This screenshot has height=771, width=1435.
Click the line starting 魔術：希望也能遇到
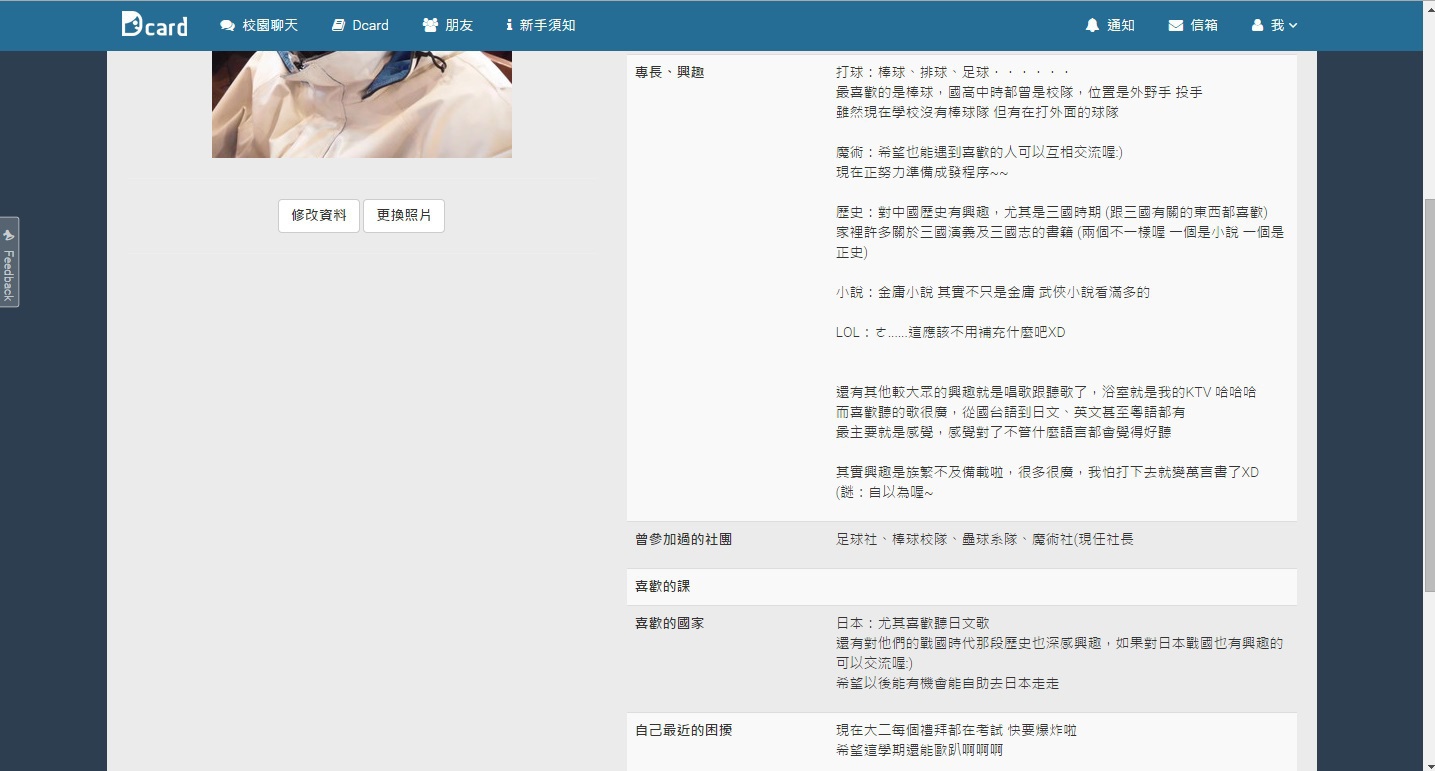pos(980,153)
